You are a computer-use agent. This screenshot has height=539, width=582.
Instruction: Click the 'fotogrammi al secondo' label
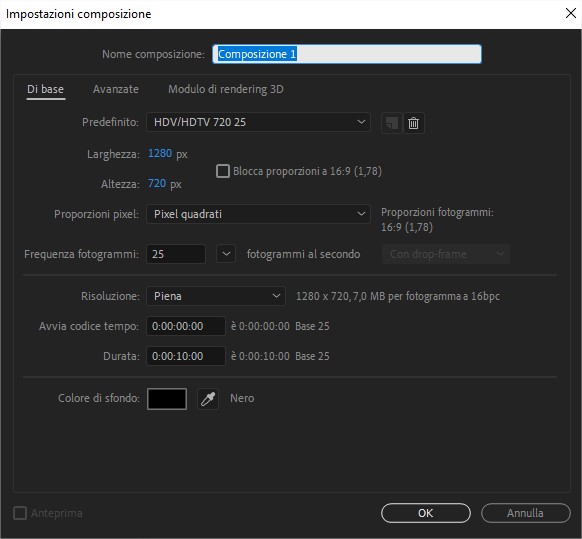(304, 254)
